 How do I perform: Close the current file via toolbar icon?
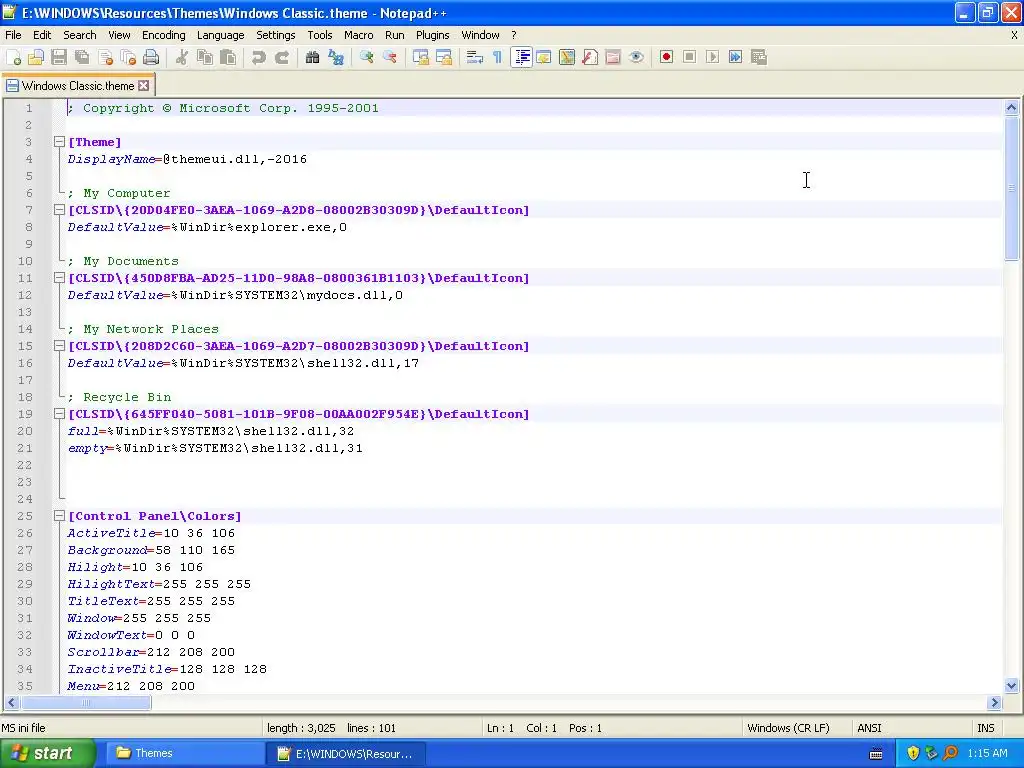tap(105, 57)
